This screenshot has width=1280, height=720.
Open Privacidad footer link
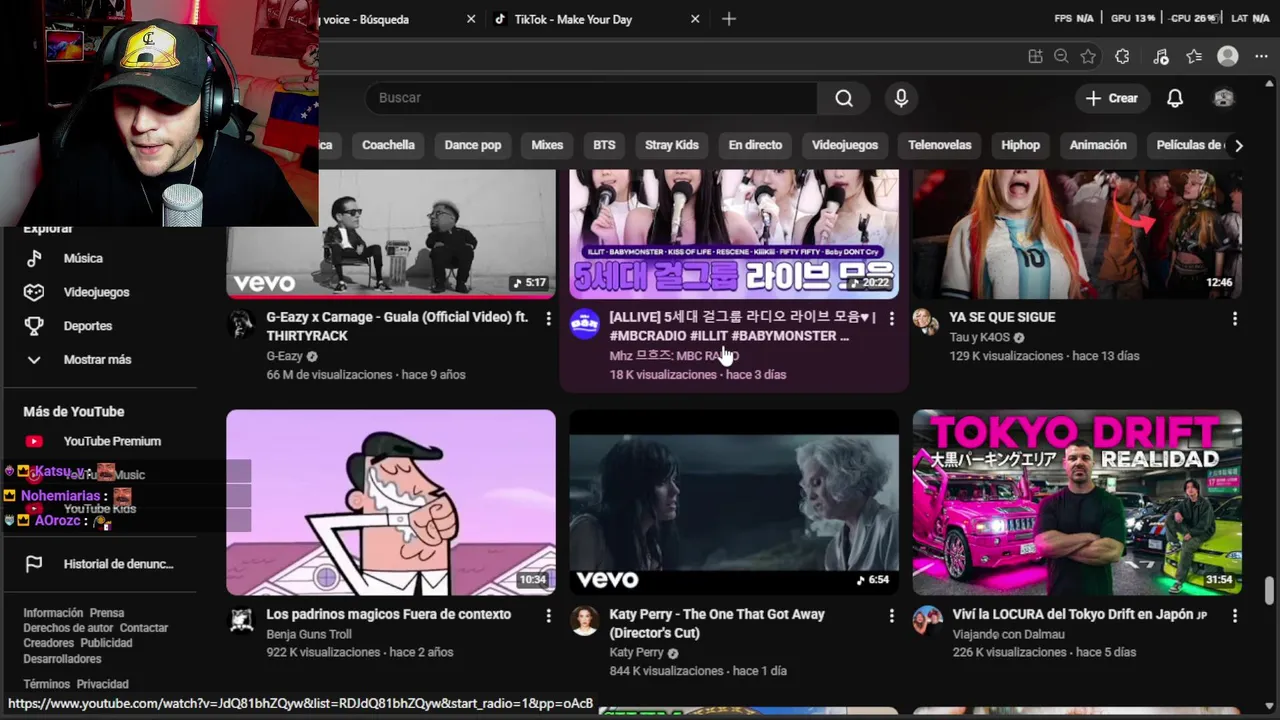click(103, 684)
